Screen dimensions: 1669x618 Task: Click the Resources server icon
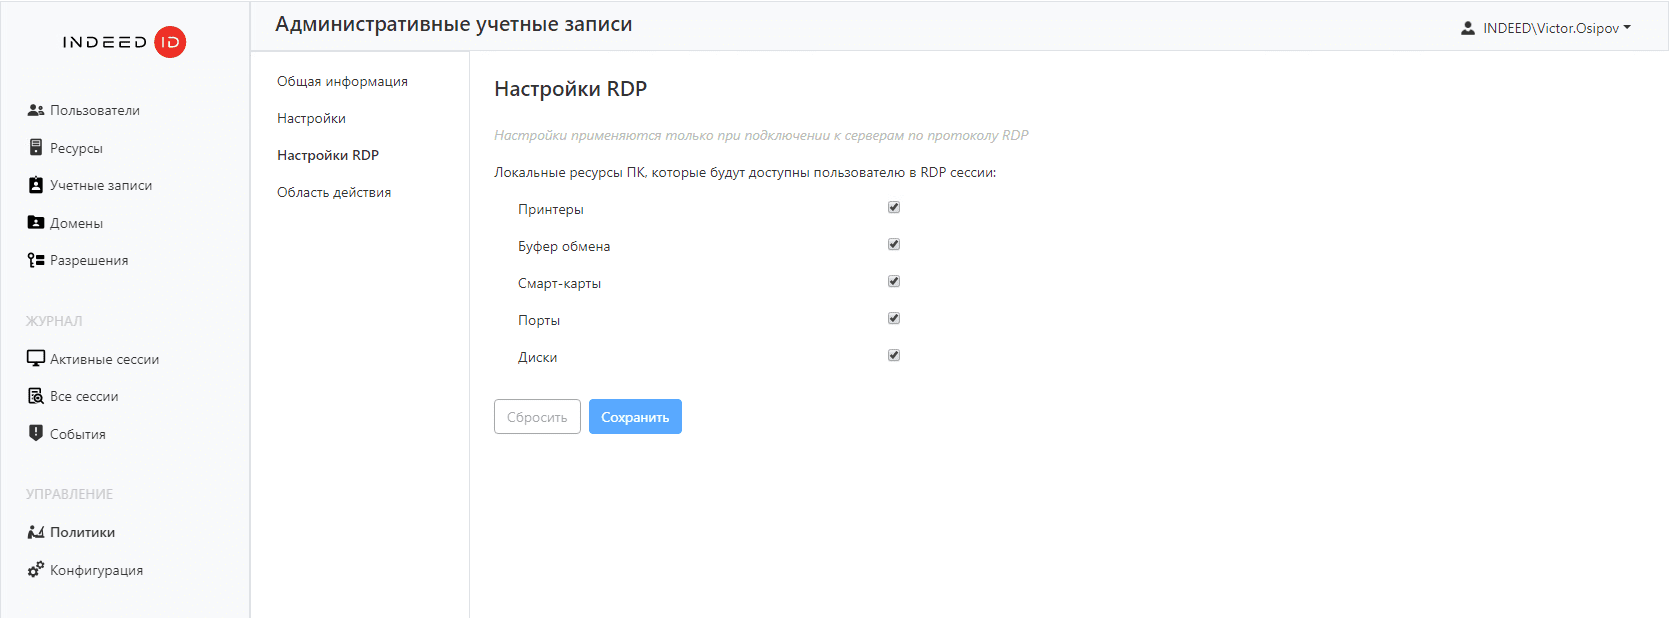[x=36, y=148]
